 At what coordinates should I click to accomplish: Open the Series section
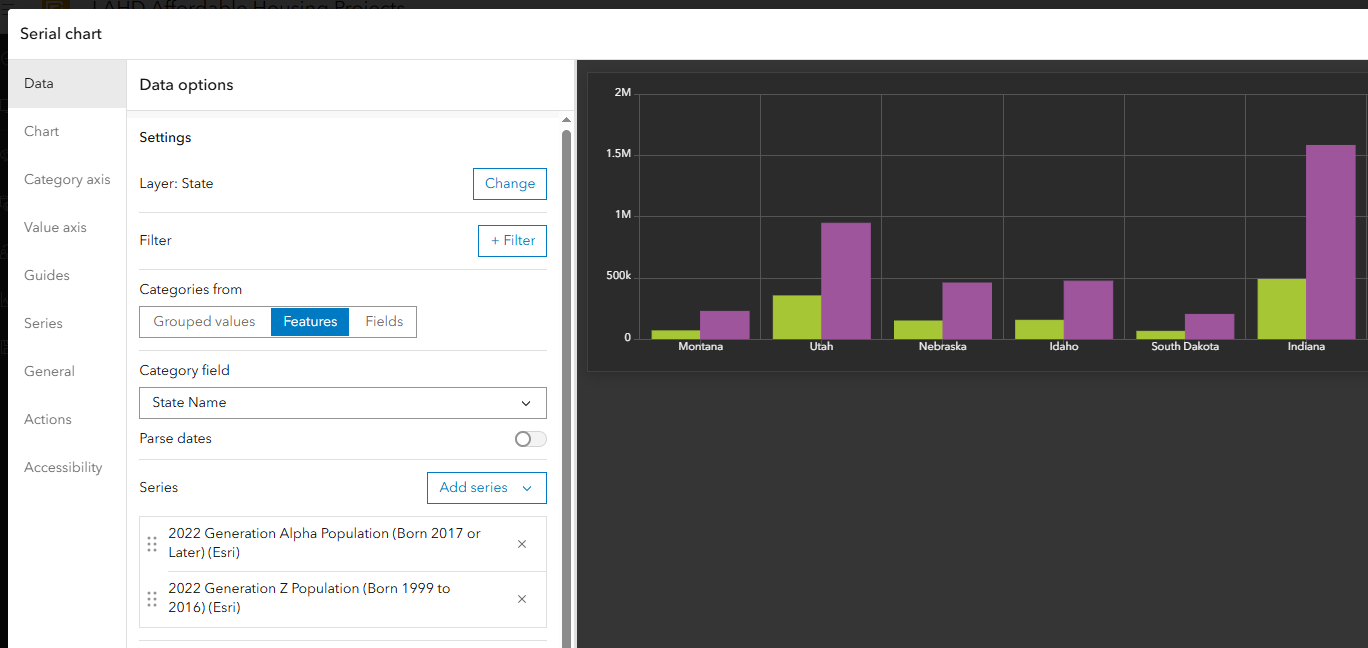coord(43,323)
